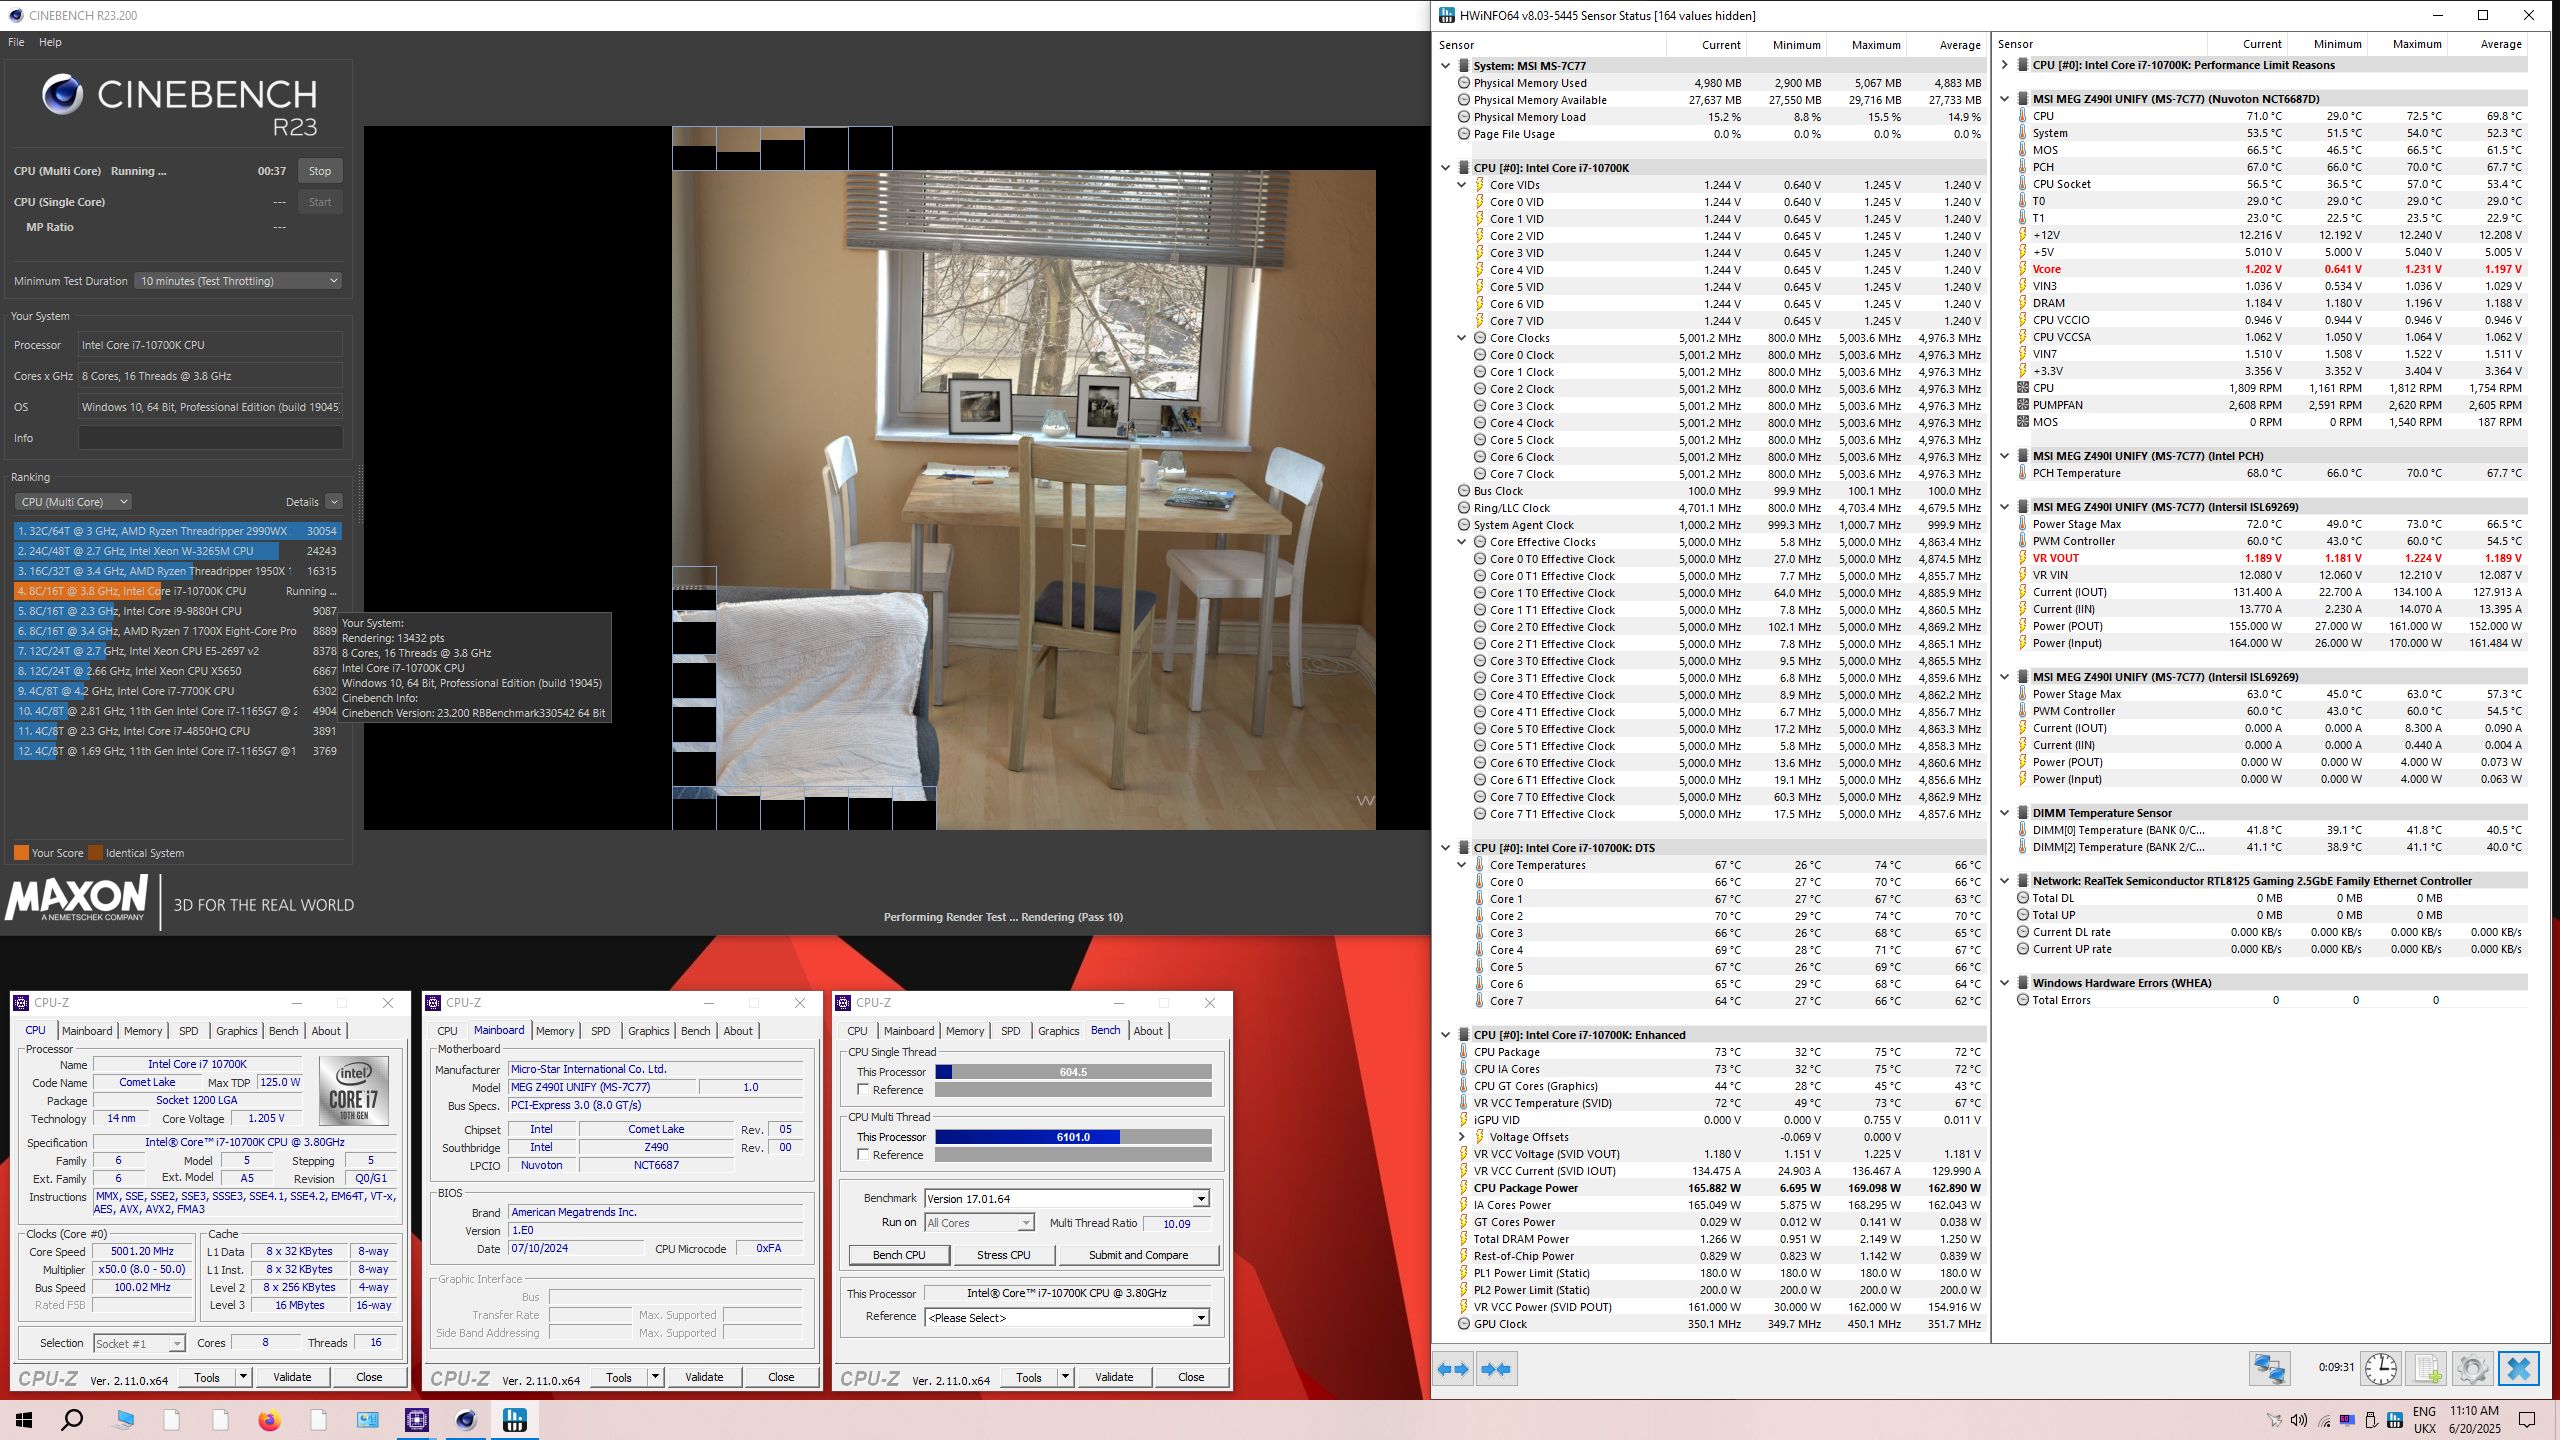The height and width of the screenshot is (1440, 2560).
Task: Expand the Voltage Offsets node
Action: click(x=1461, y=1137)
